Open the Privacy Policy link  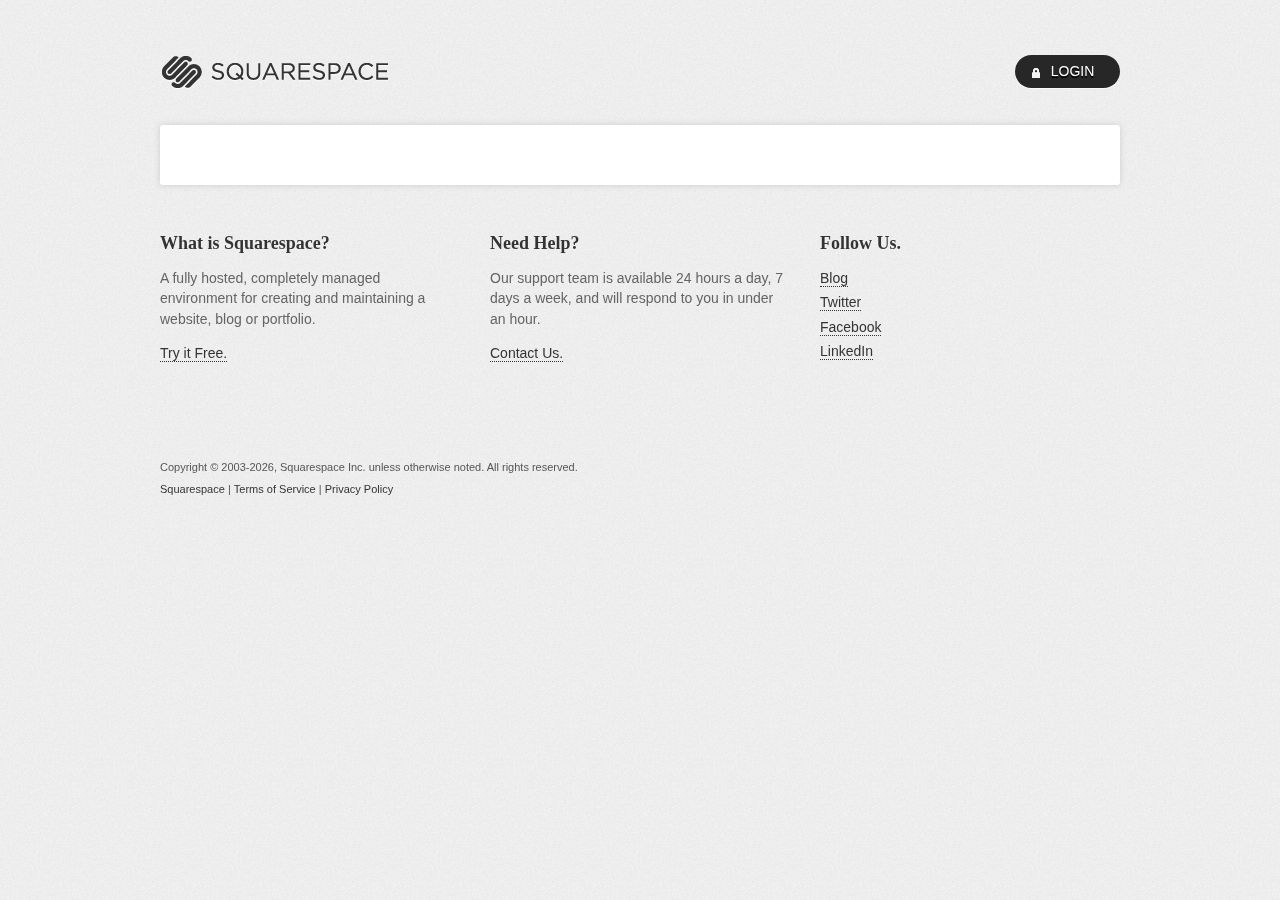(358, 489)
